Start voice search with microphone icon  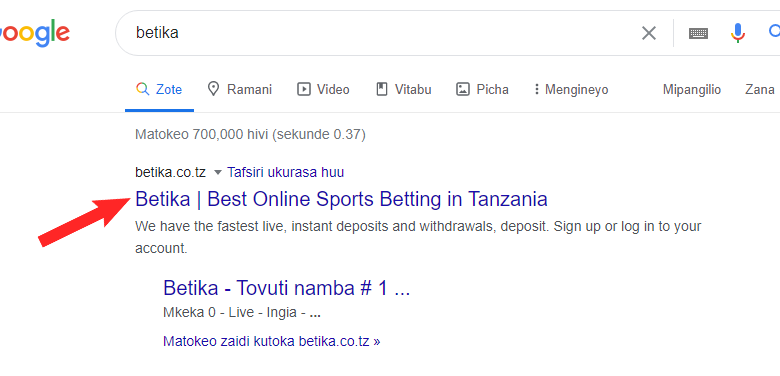point(738,33)
